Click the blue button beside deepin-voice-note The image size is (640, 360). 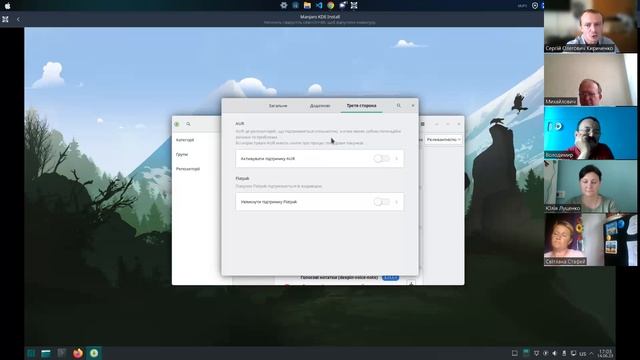tap(390, 278)
